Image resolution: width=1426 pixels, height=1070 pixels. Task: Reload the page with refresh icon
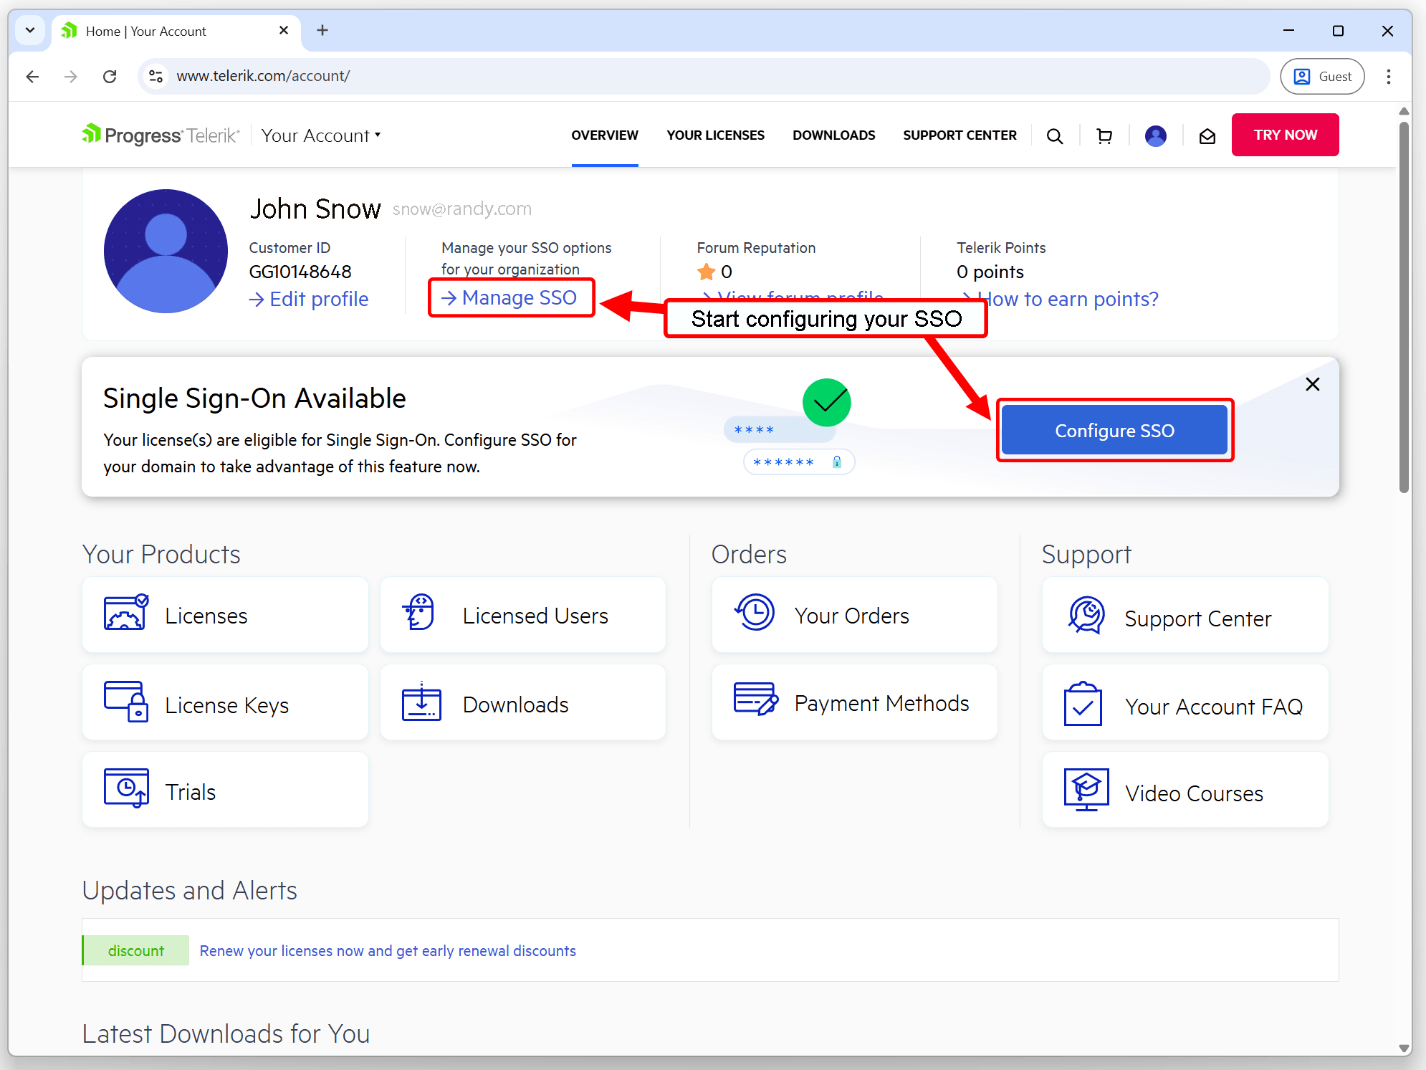point(110,76)
